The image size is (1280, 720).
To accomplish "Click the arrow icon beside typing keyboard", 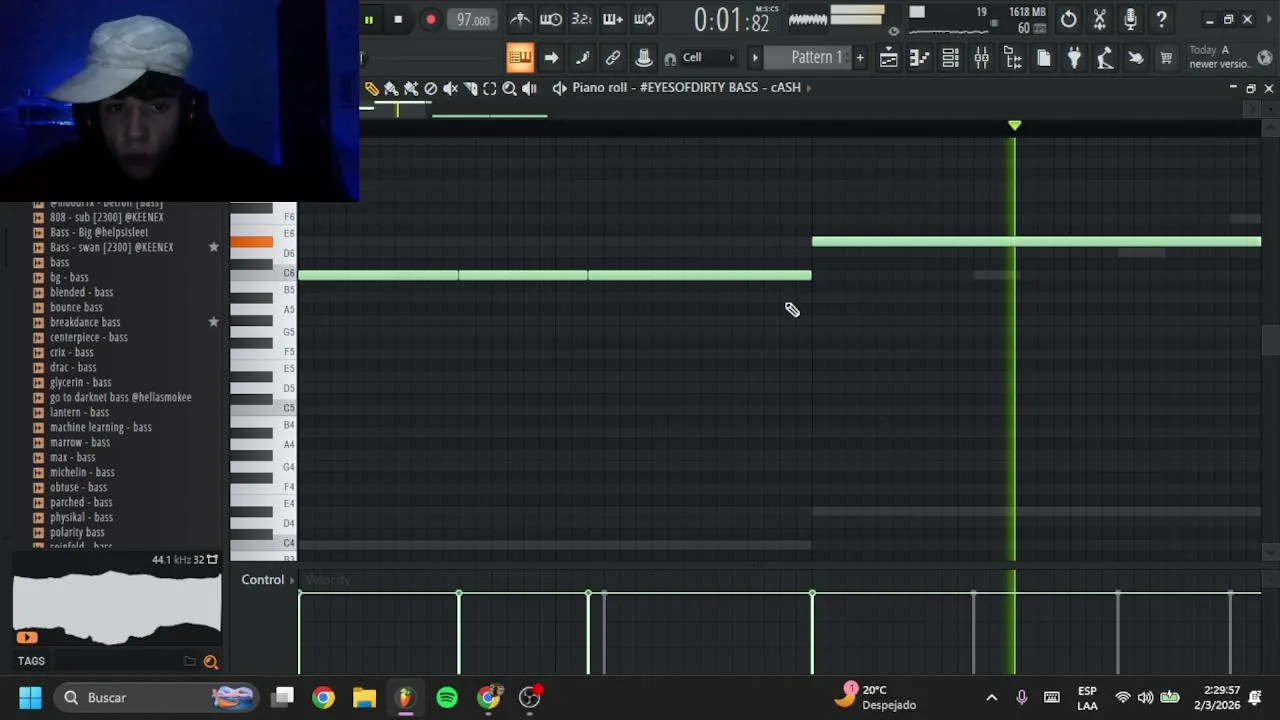I will (x=551, y=58).
